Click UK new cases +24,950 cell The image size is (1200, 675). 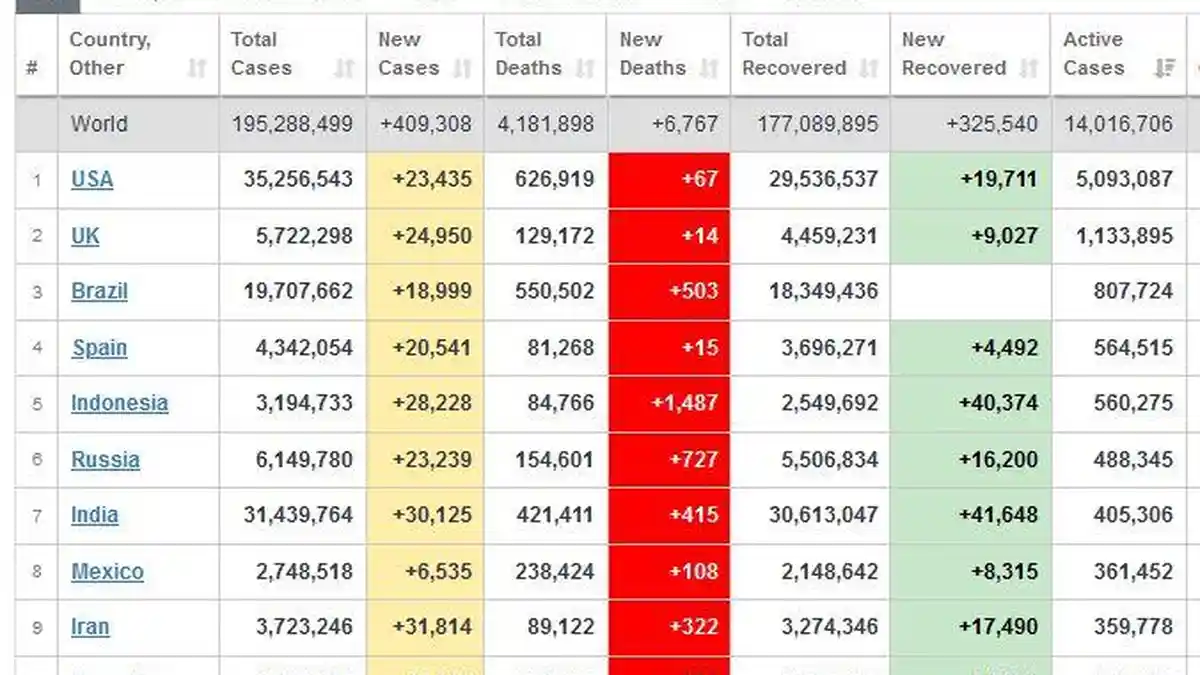pos(425,236)
